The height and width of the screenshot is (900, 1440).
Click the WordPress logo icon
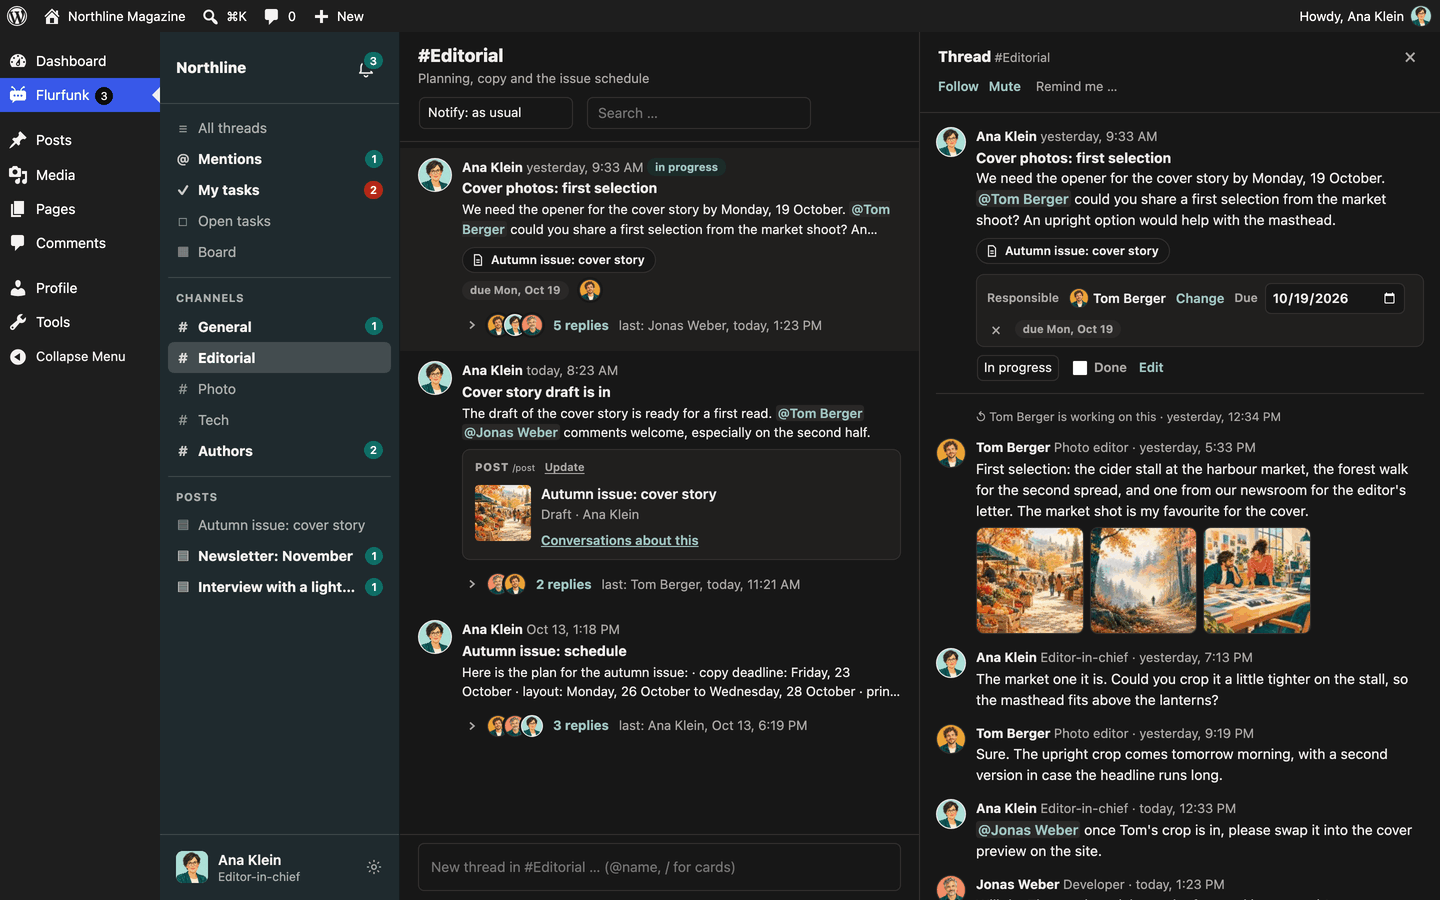17,16
